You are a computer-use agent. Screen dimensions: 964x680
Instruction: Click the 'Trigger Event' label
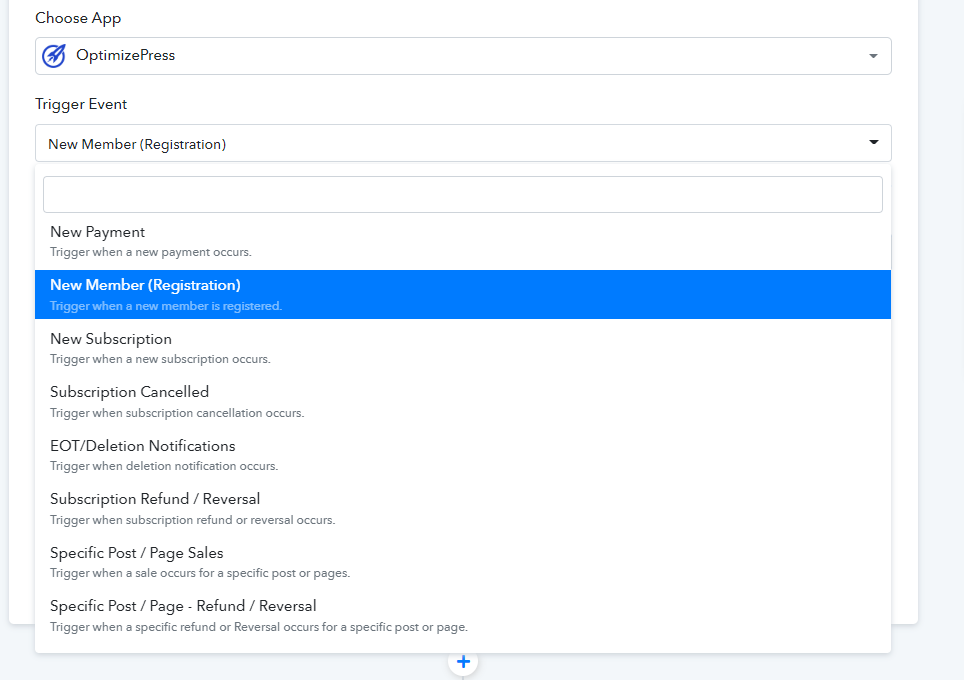[x=81, y=105]
